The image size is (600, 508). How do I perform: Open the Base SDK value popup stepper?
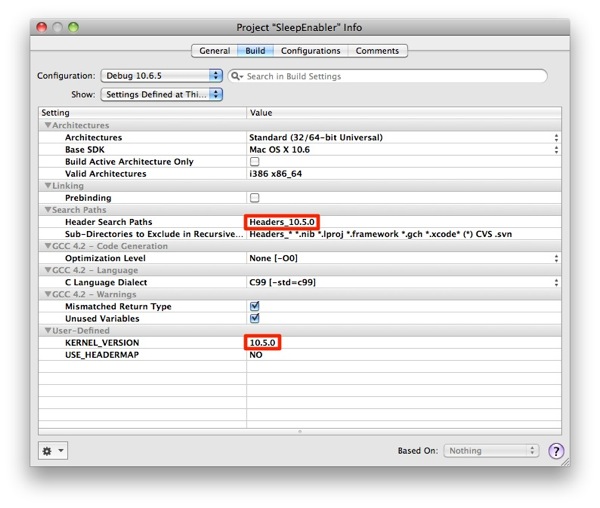(556, 150)
